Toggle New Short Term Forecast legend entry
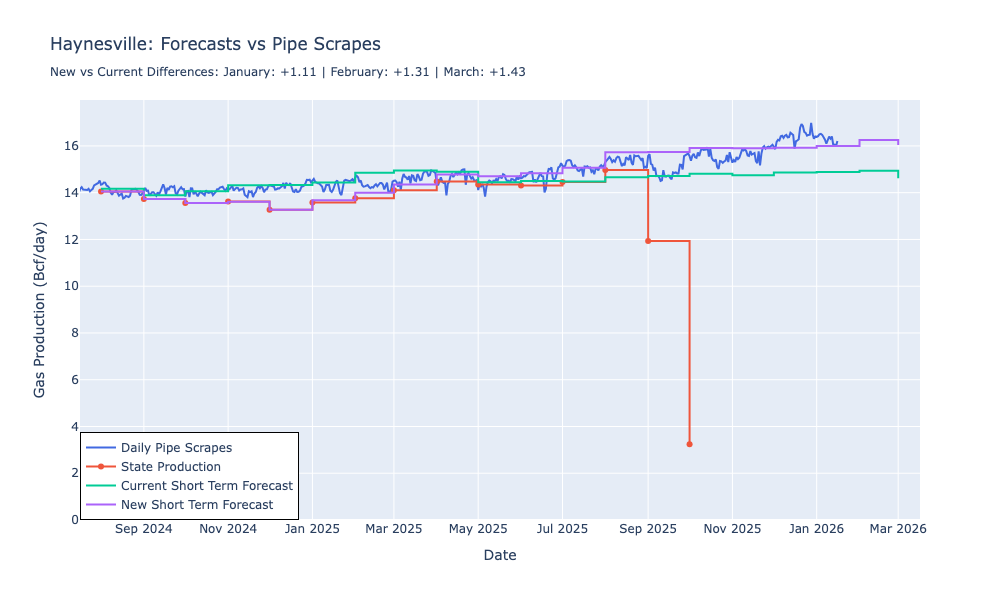1000x600 pixels. [196, 505]
